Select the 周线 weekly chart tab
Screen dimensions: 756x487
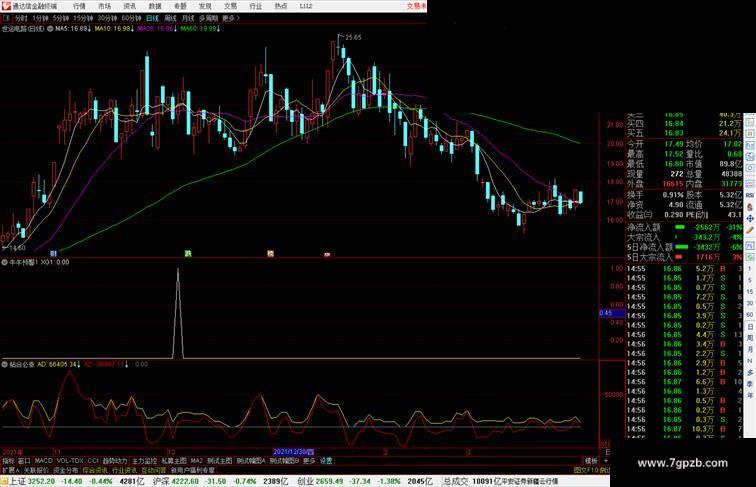click(x=170, y=18)
